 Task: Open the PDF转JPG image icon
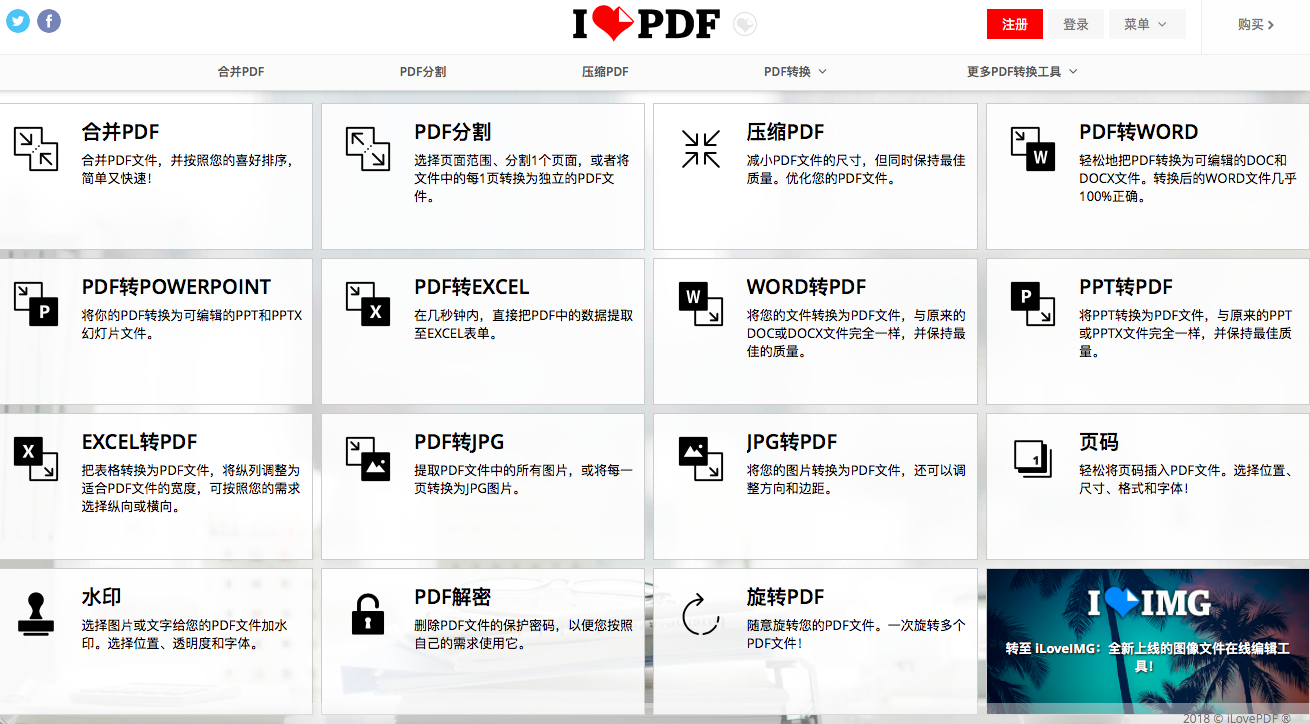[367, 458]
